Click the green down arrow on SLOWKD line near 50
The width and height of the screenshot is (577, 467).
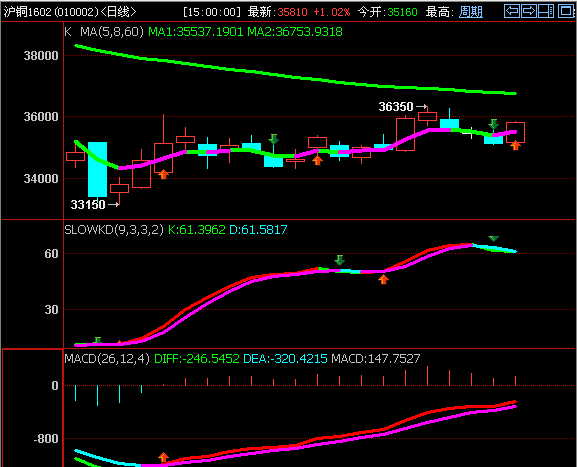[339, 260]
